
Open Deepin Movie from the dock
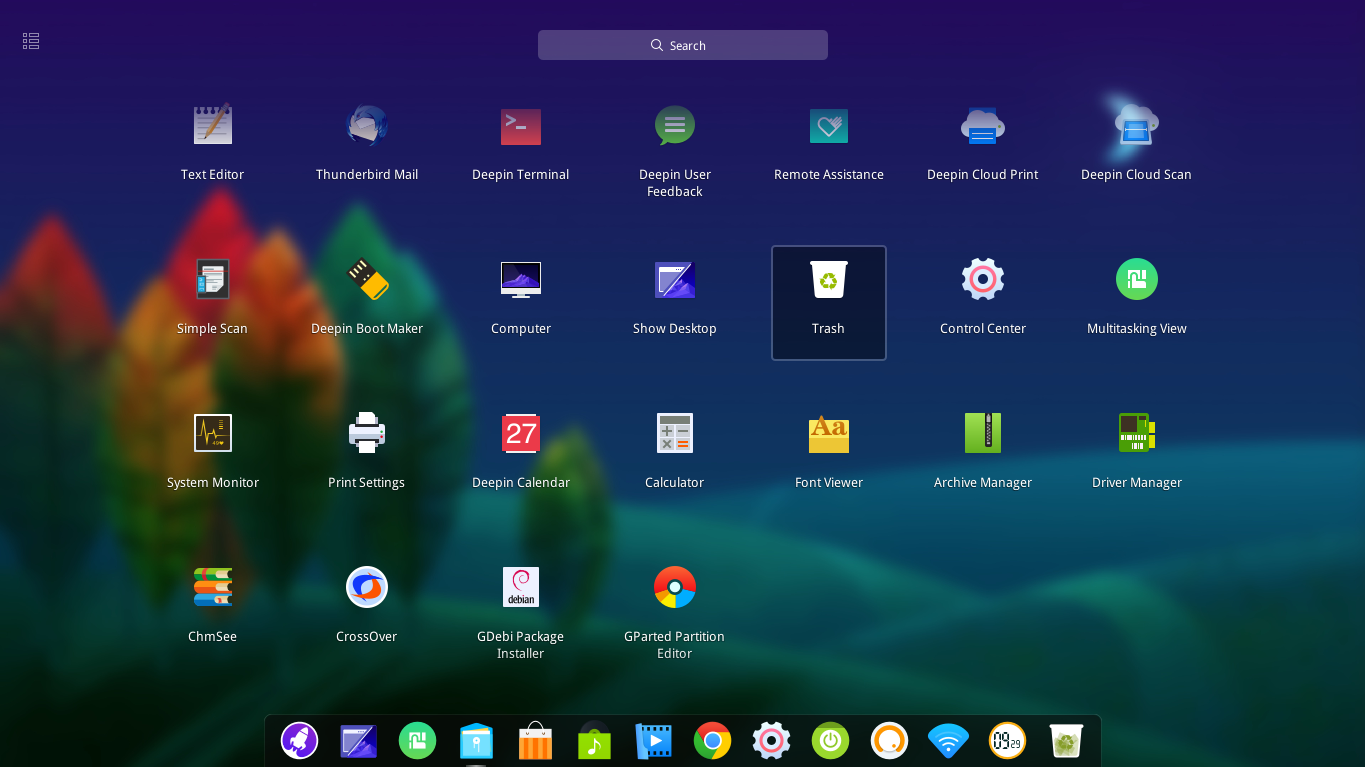653,741
